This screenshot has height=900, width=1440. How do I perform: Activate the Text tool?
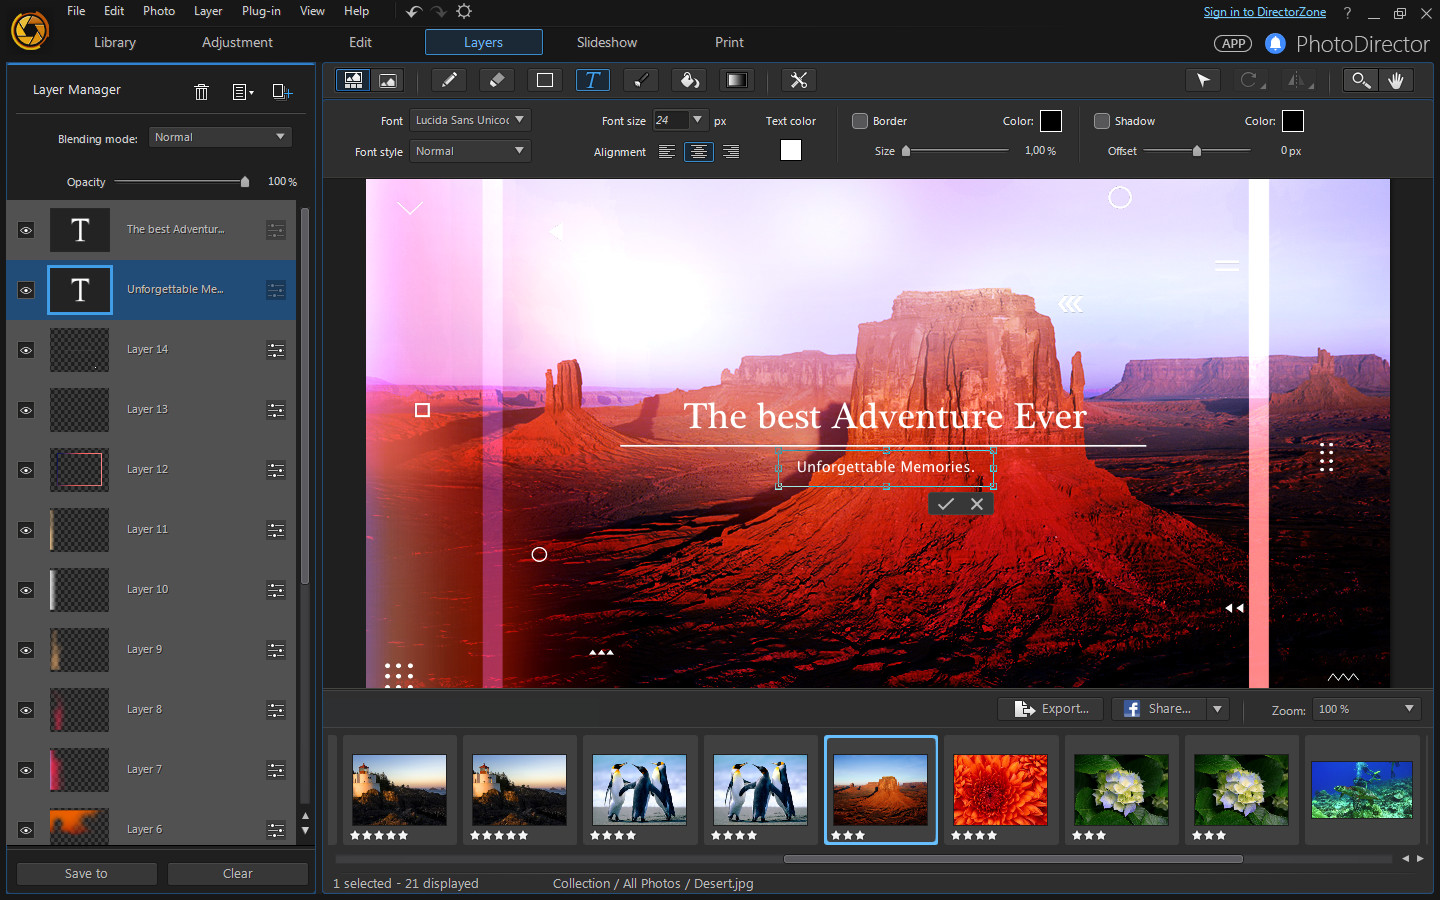(593, 80)
